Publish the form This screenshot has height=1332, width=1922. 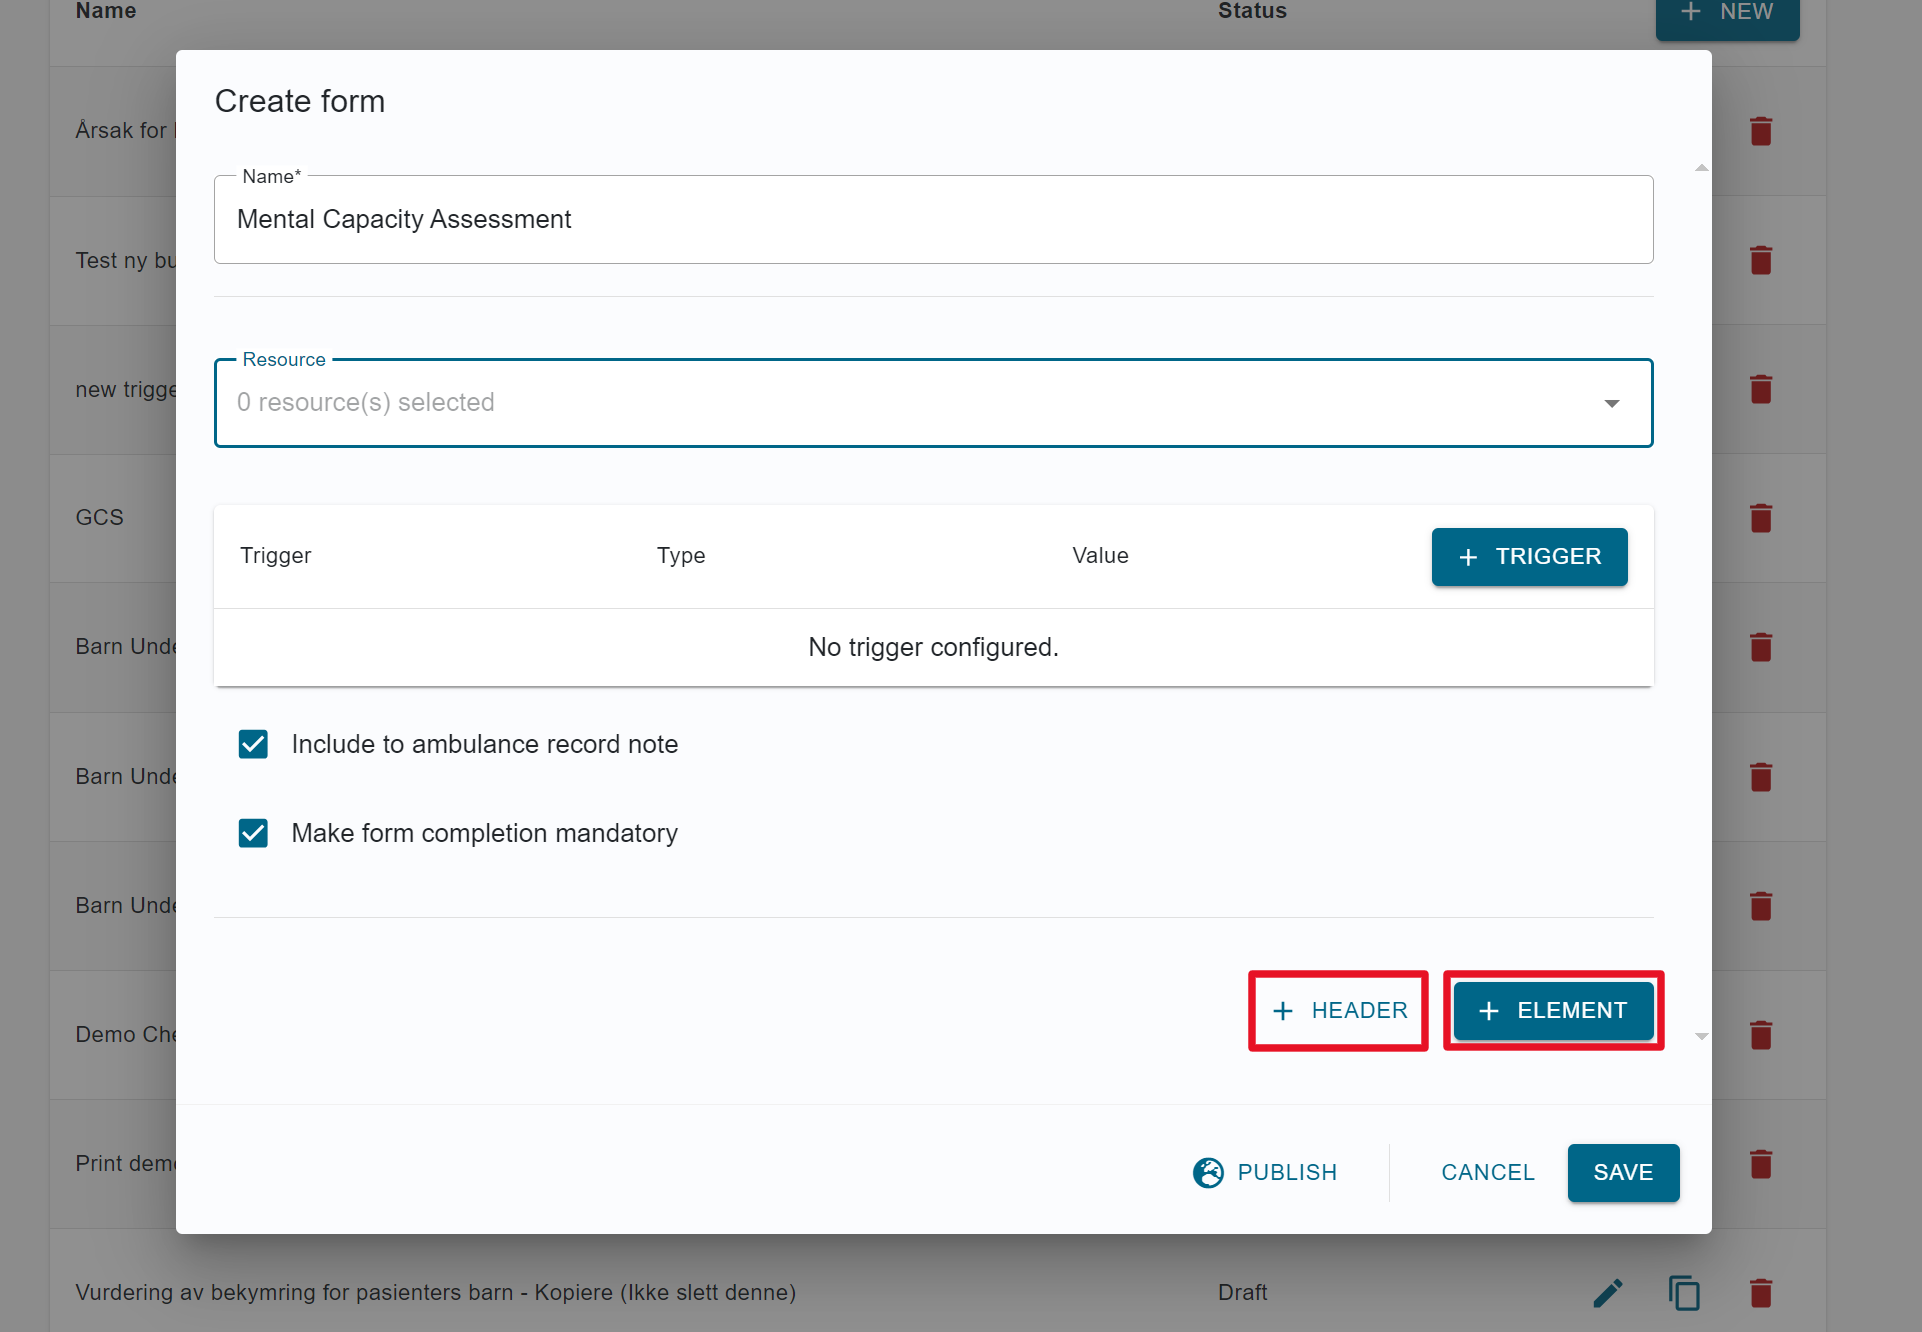click(x=1265, y=1173)
